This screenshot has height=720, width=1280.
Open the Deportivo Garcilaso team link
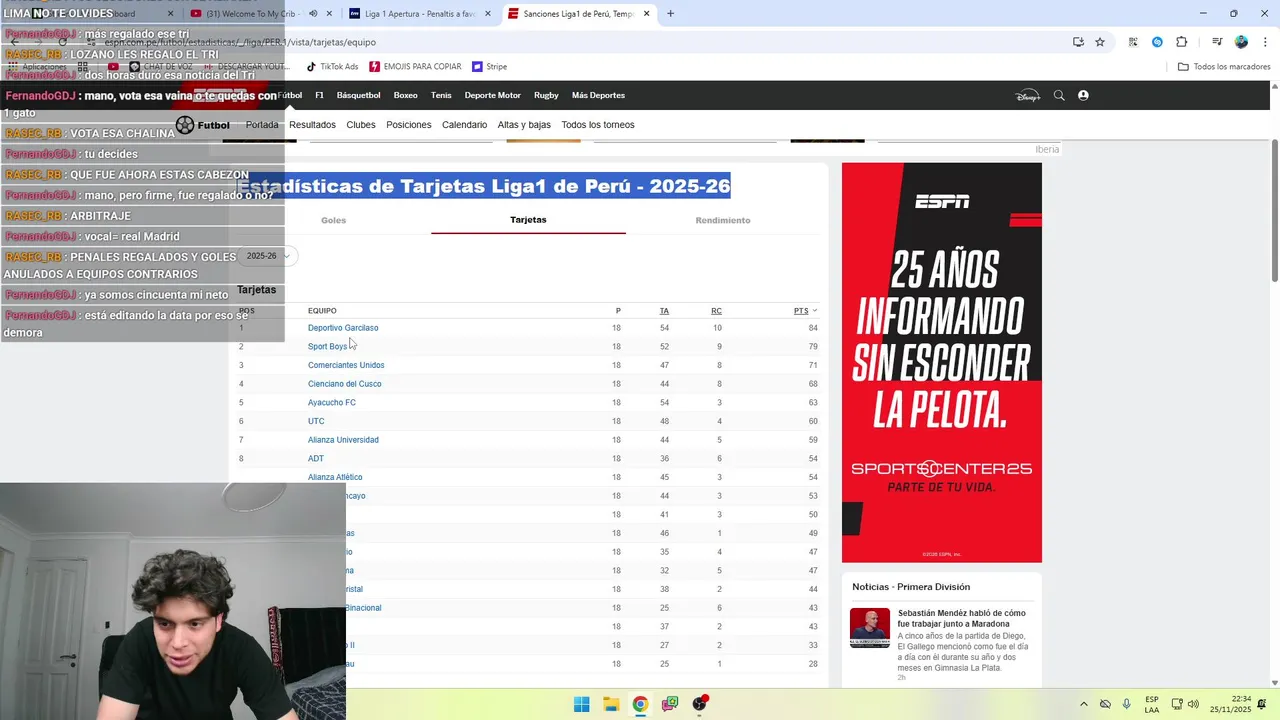[343, 328]
